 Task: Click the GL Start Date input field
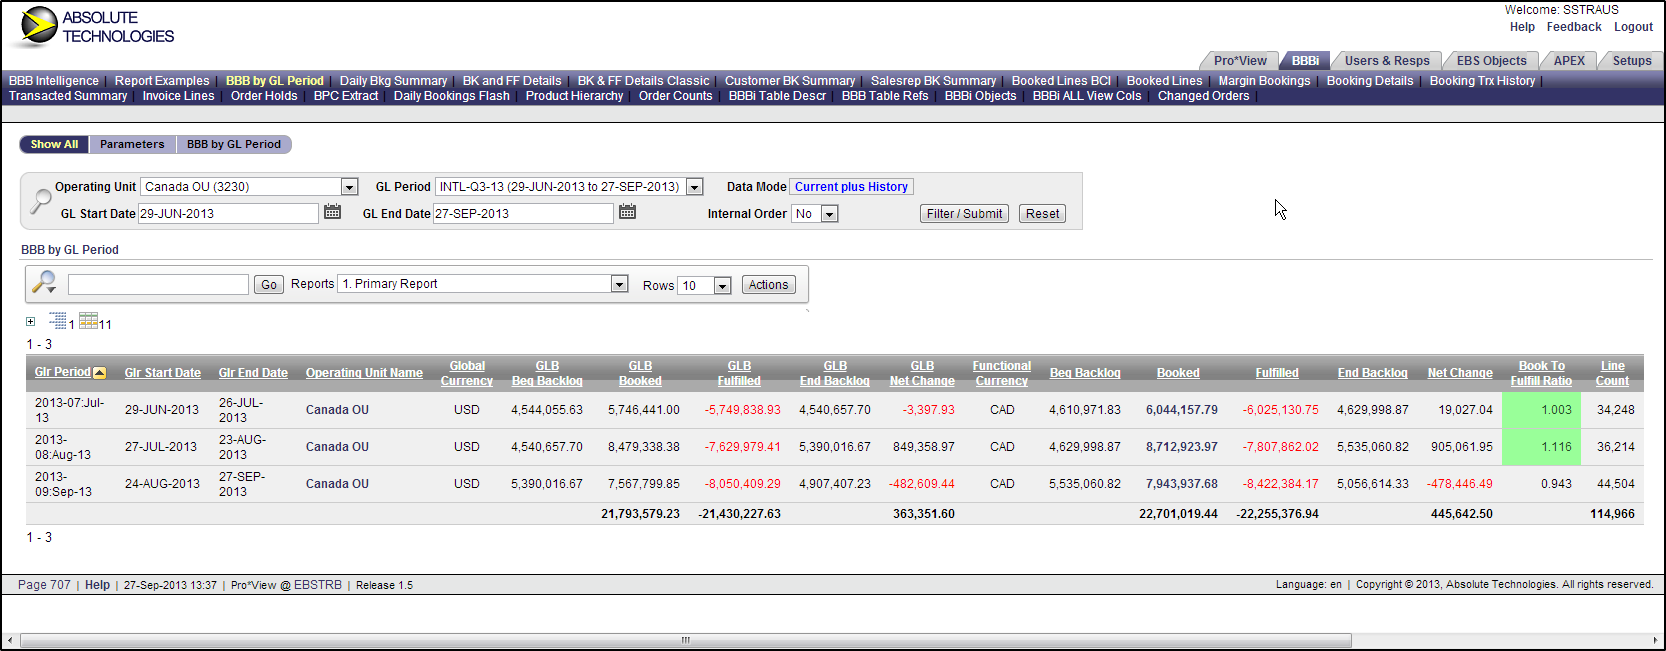228,213
